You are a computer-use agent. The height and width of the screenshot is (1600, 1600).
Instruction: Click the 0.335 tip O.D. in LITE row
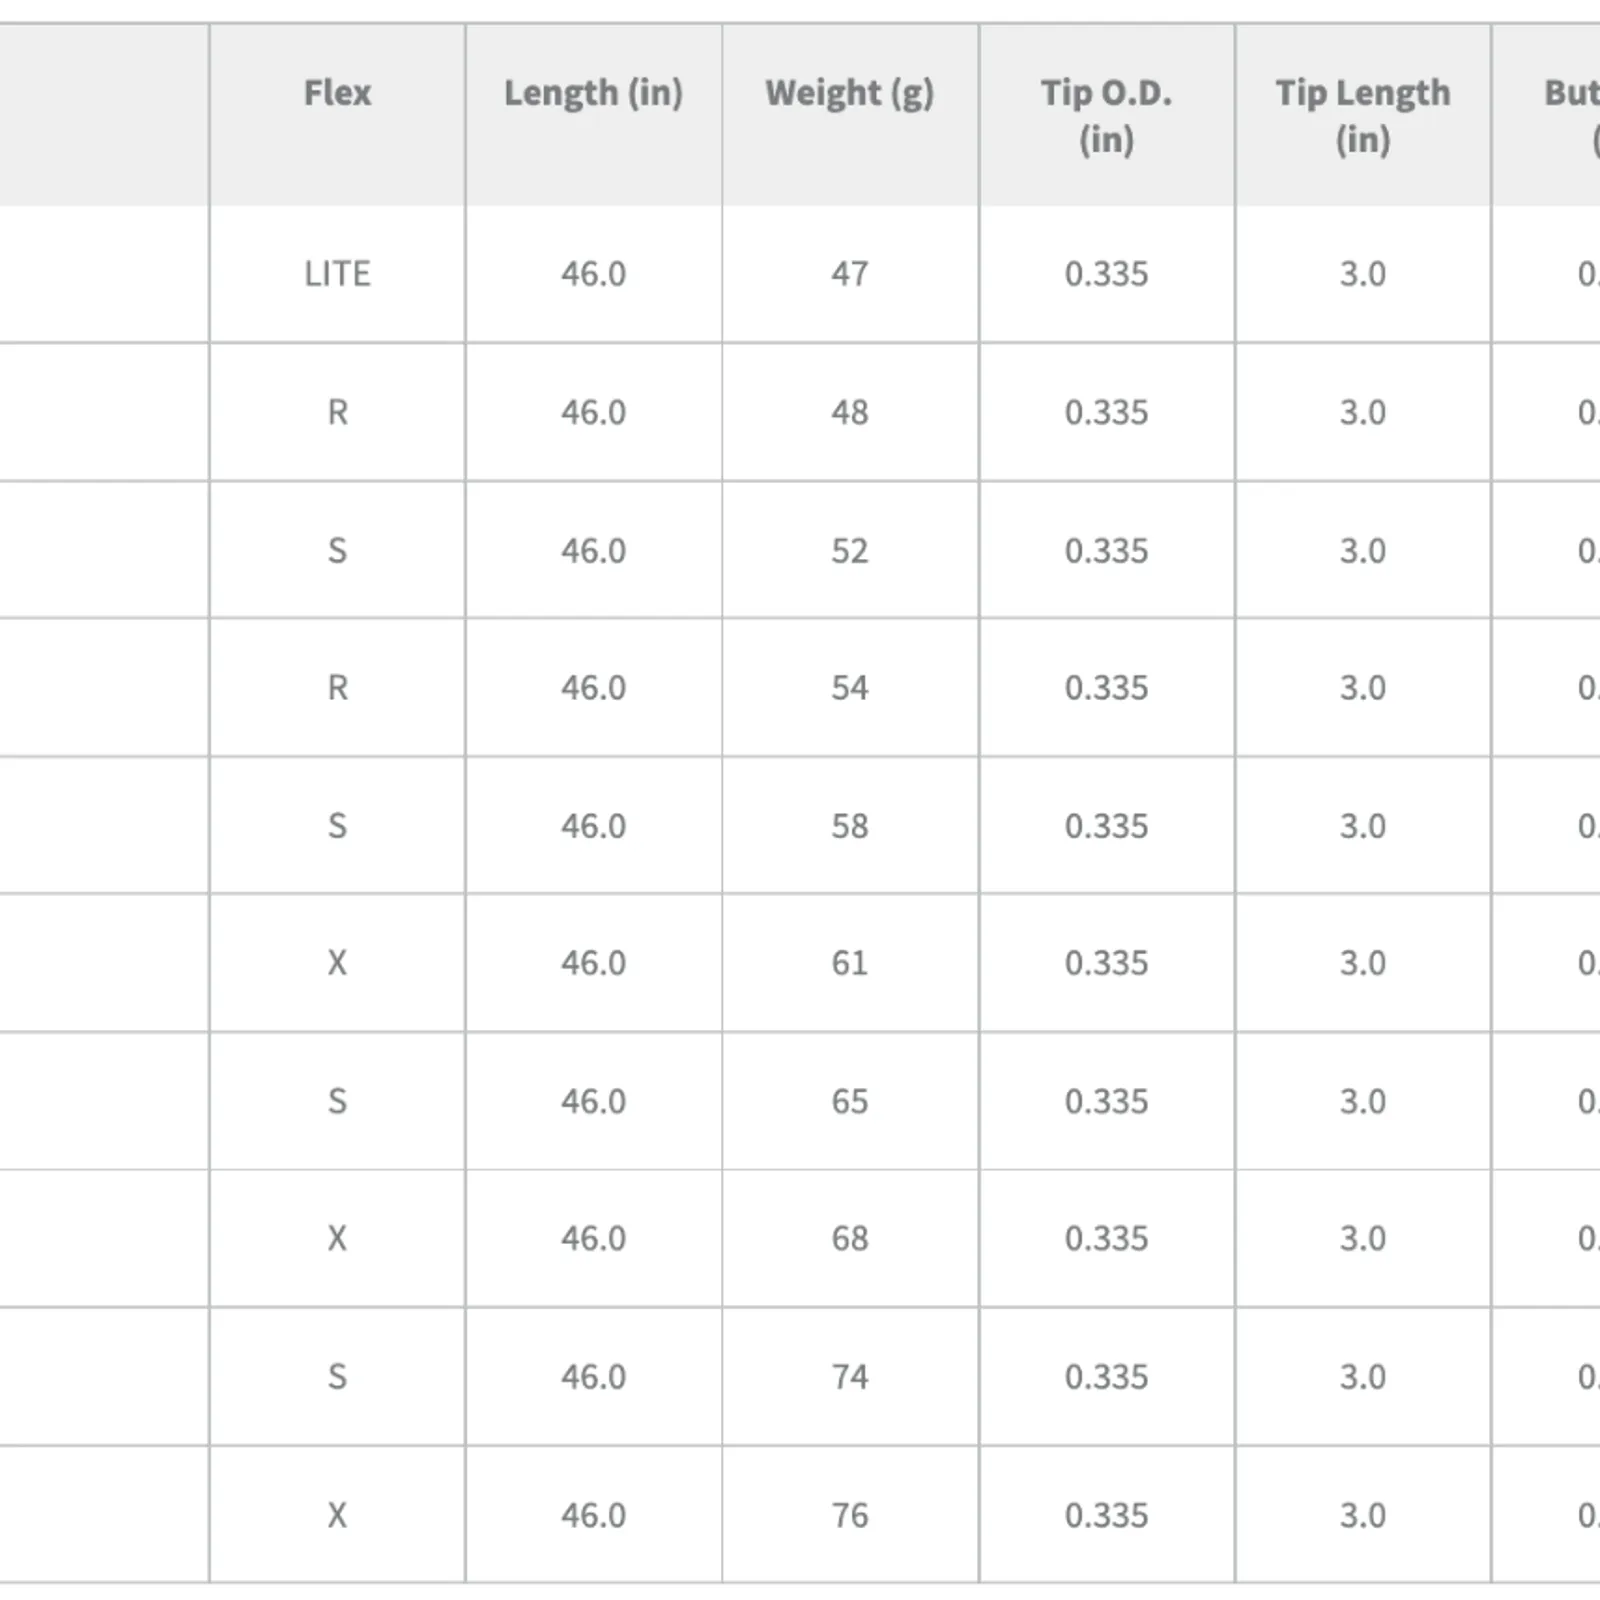click(1106, 274)
